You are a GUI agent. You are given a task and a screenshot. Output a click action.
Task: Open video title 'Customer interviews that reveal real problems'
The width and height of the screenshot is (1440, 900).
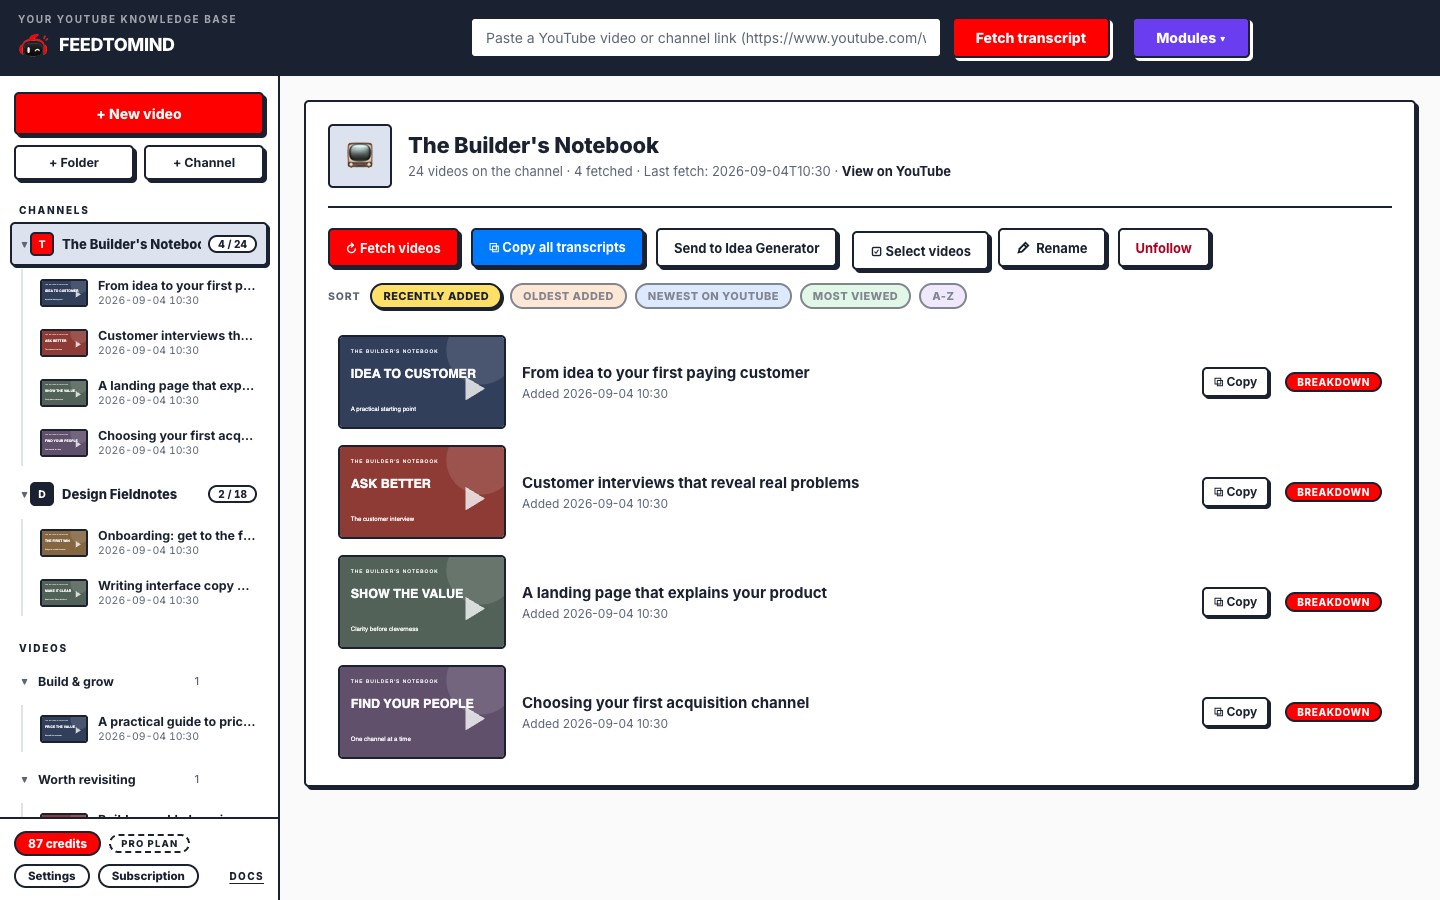click(690, 483)
